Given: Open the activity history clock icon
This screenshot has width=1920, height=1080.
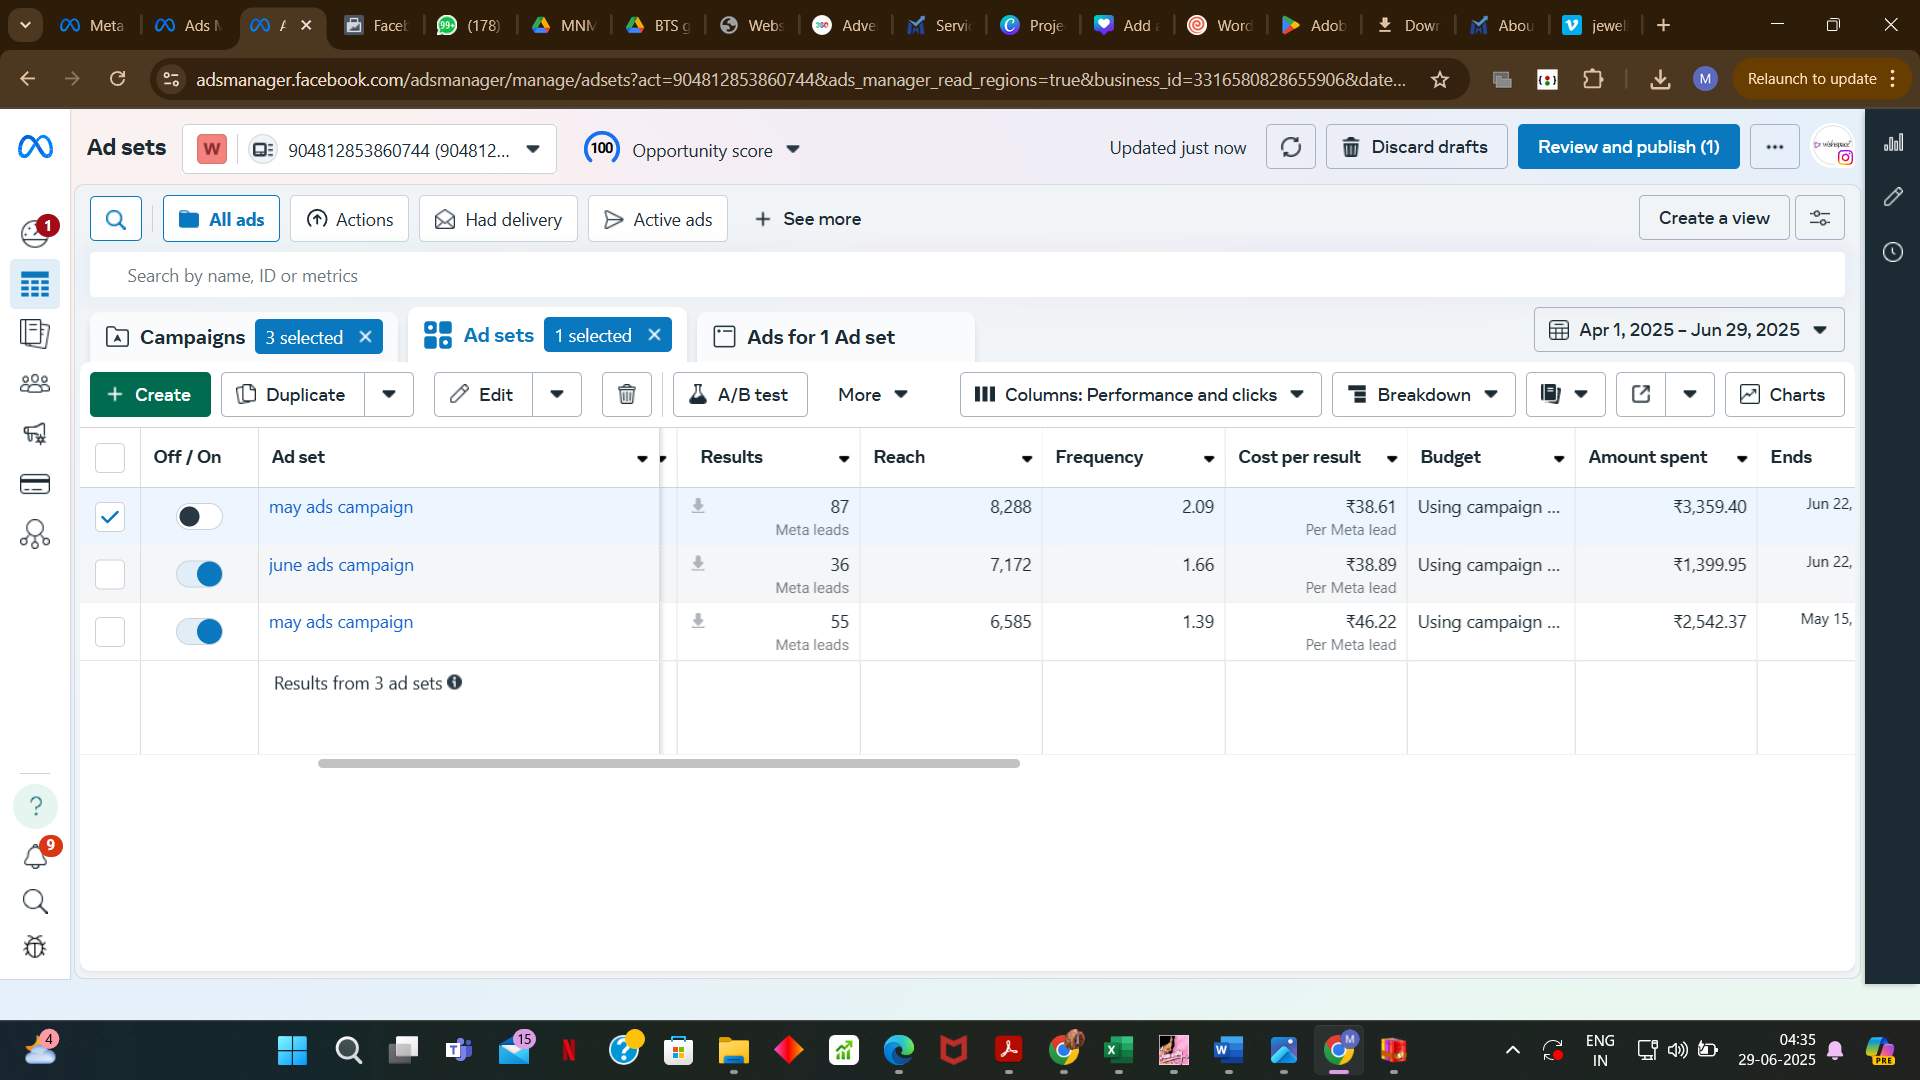Looking at the screenshot, I should pyautogui.click(x=1893, y=251).
